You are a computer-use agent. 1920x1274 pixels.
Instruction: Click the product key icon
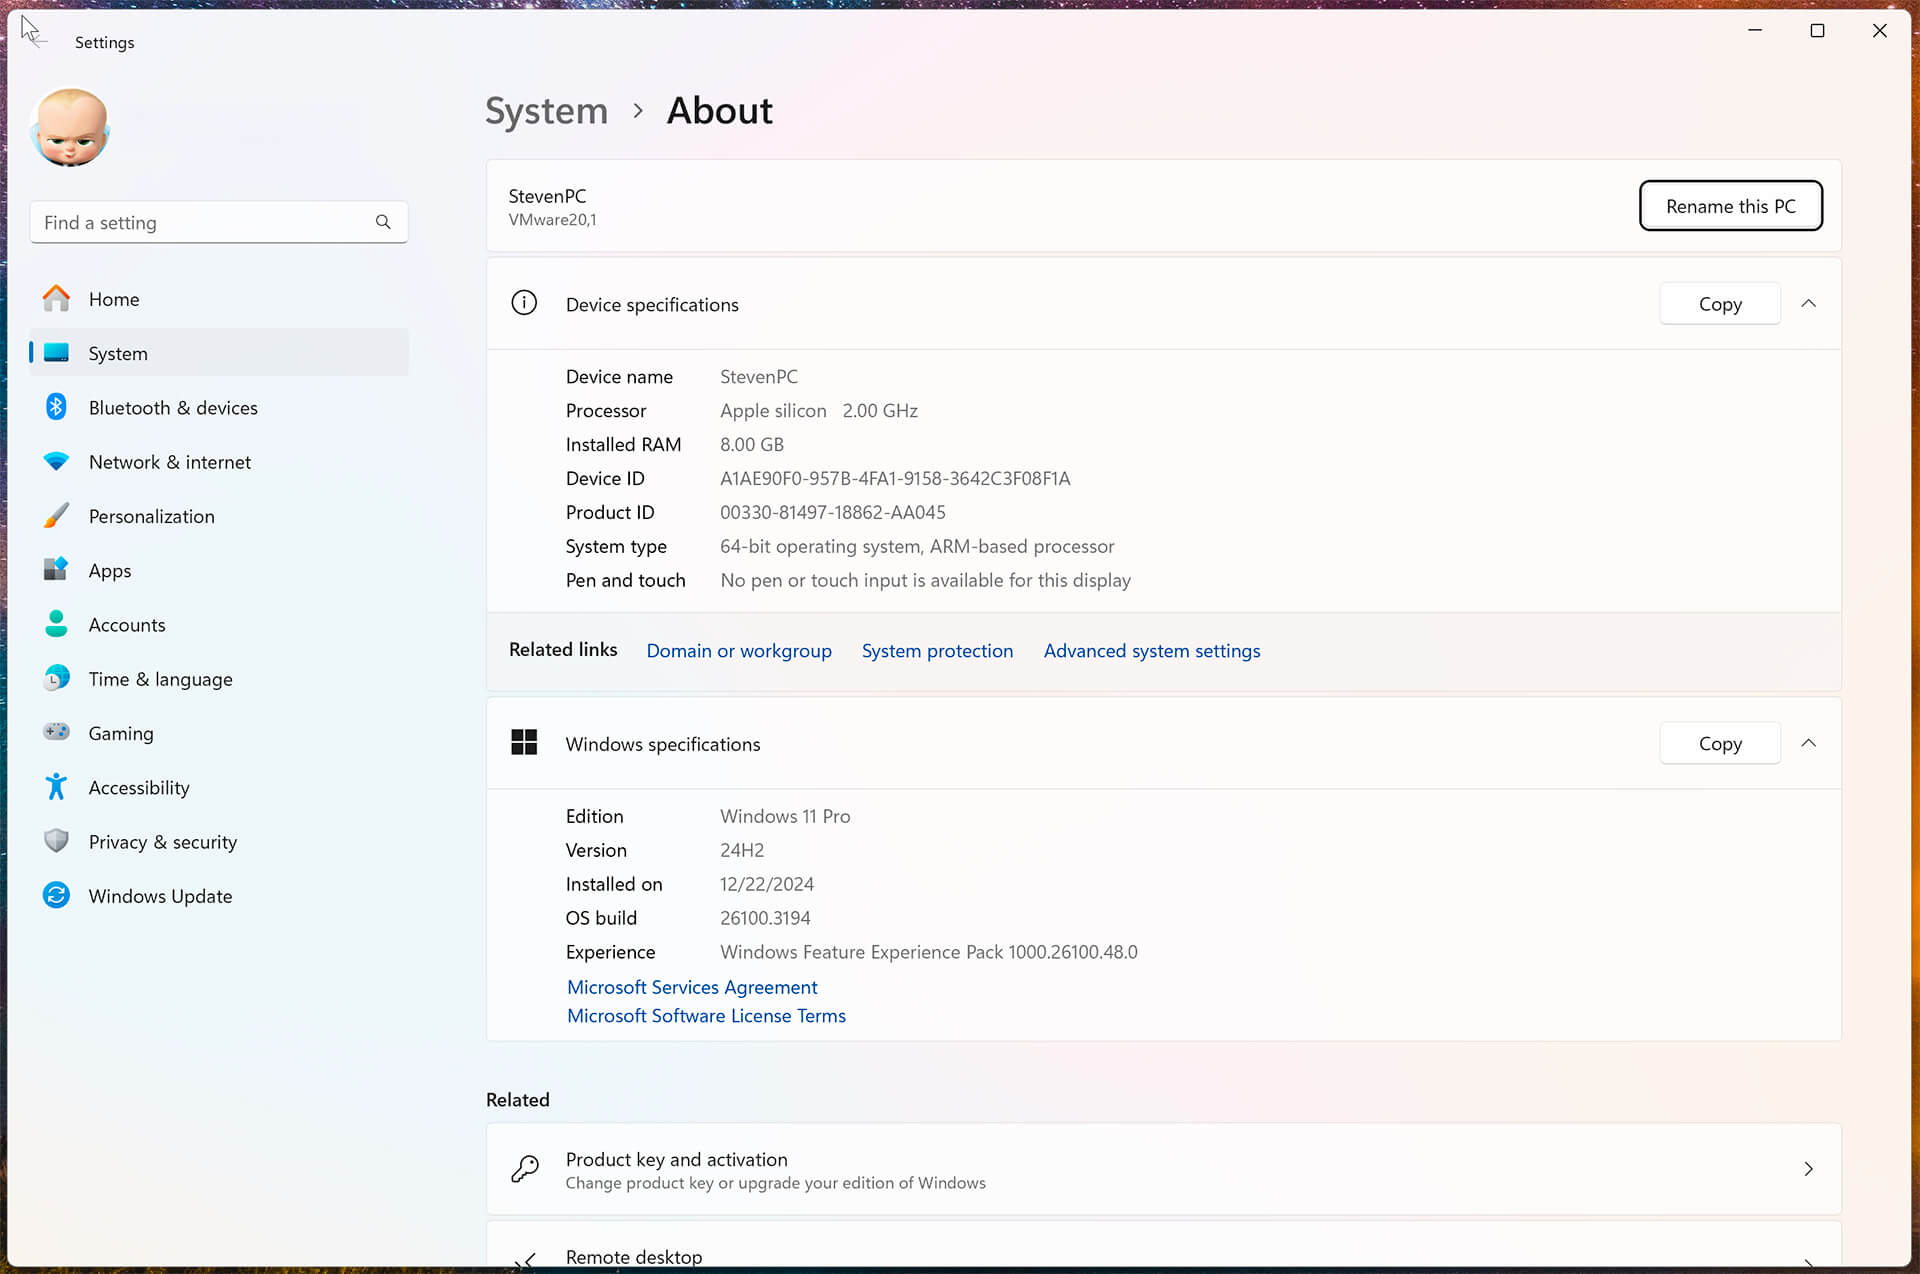(524, 1168)
